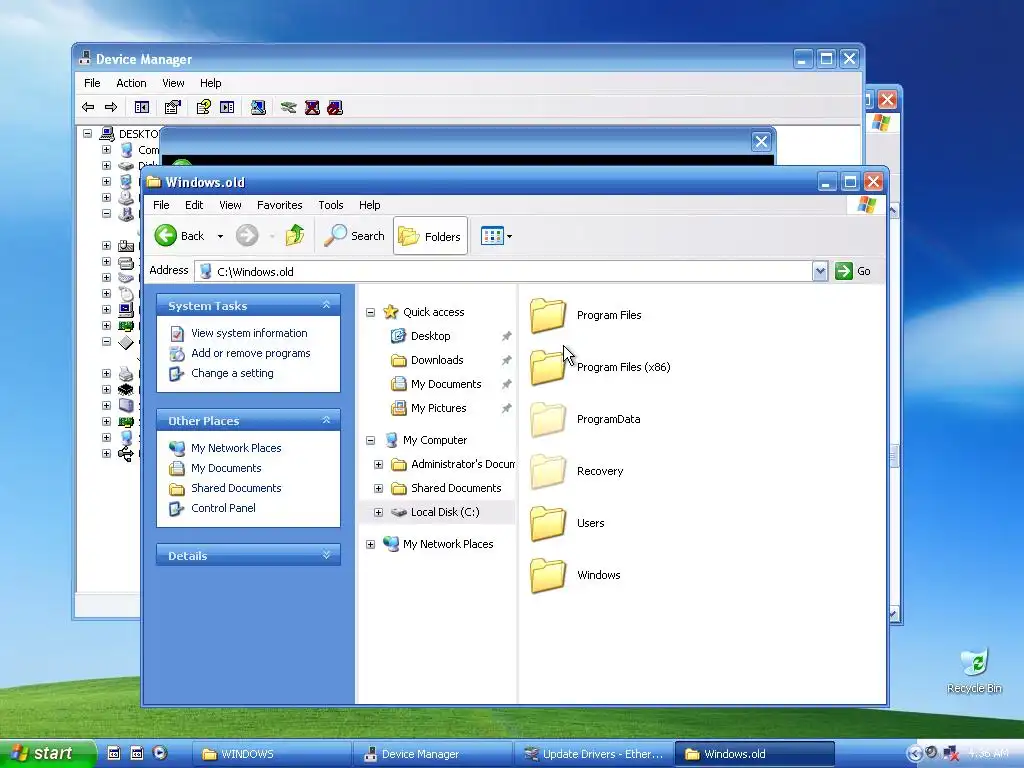The image size is (1024, 768).
Task: Click Device Manager's forward arrow icon
Action: pyautogui.click(x=111, y=107)
